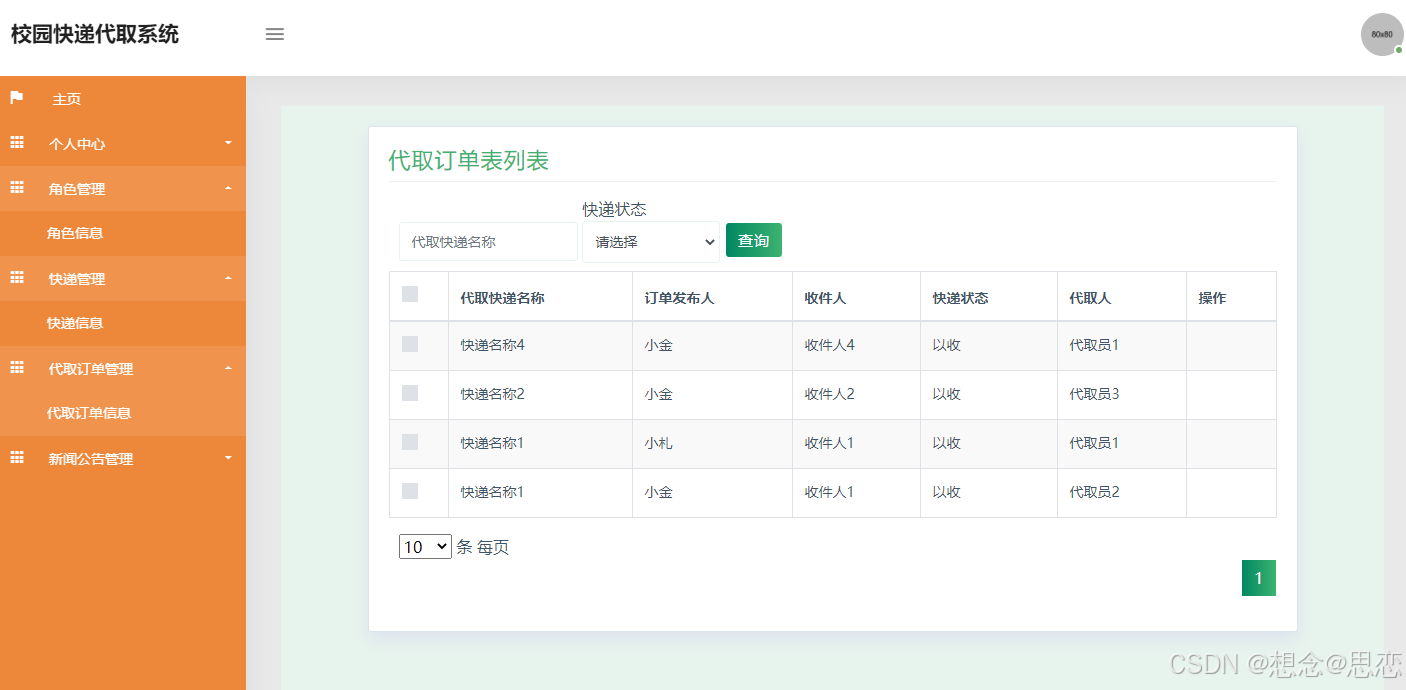The height and width of the screenshot is (690, 1406).
Task: Click the grid icon beside 新闻公告管理
Action: (17, 458)
